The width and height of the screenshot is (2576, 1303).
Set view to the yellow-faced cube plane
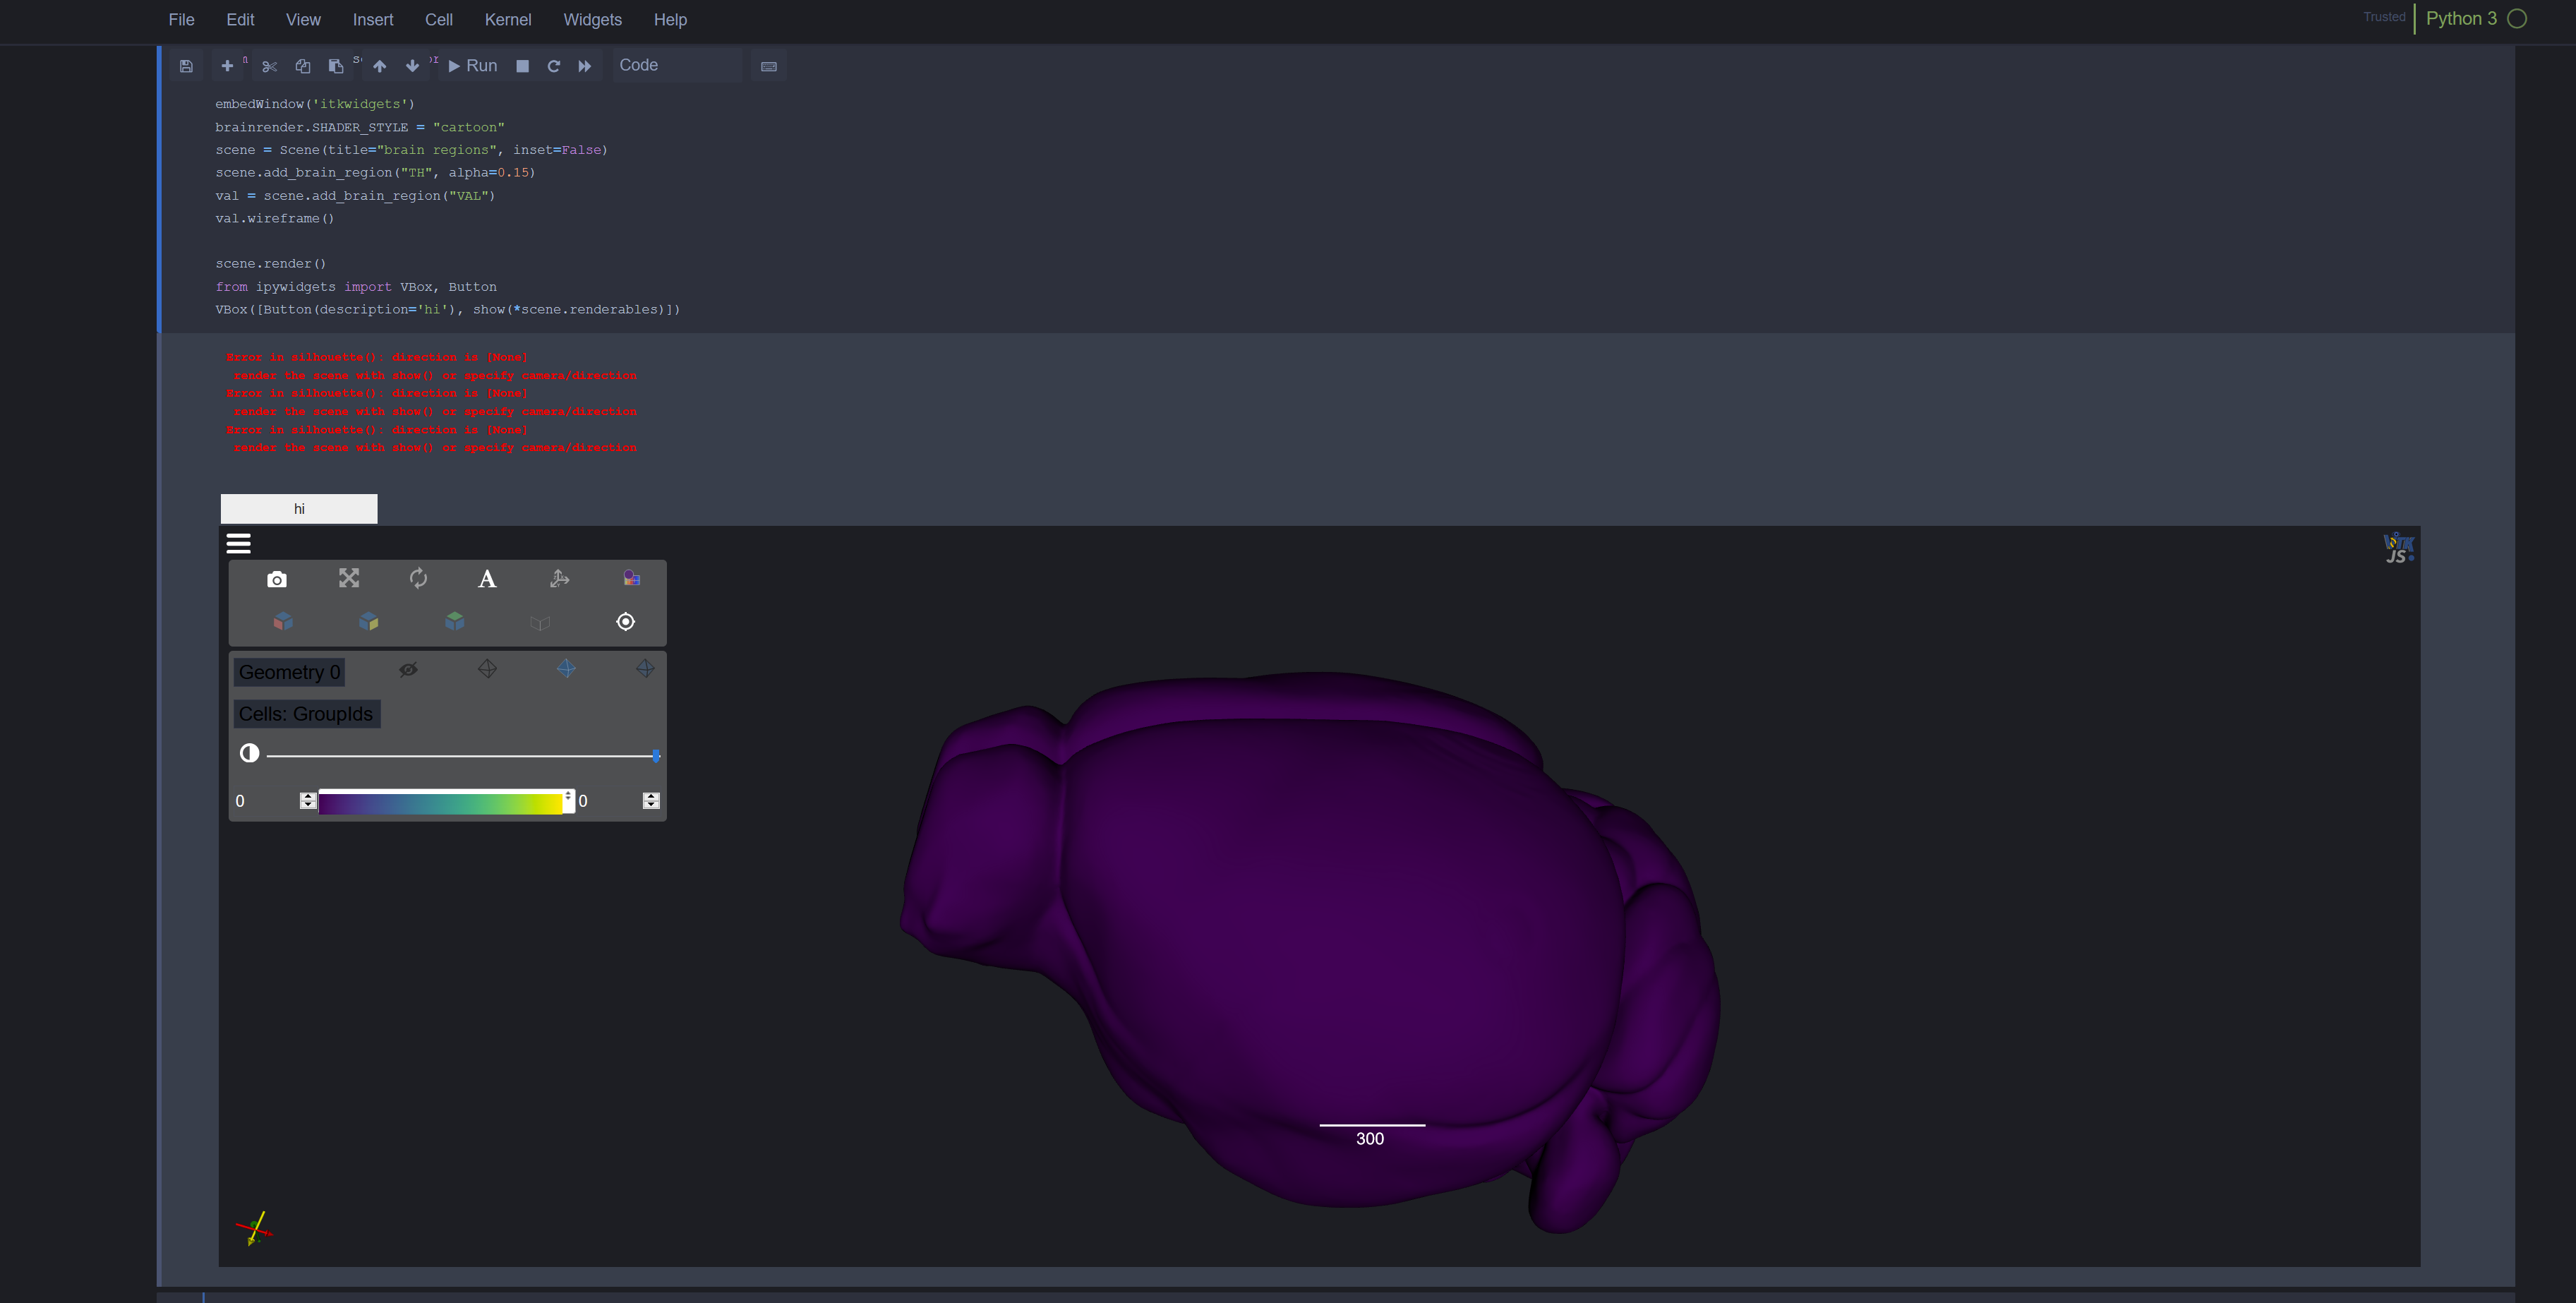[x=368, y=621]
